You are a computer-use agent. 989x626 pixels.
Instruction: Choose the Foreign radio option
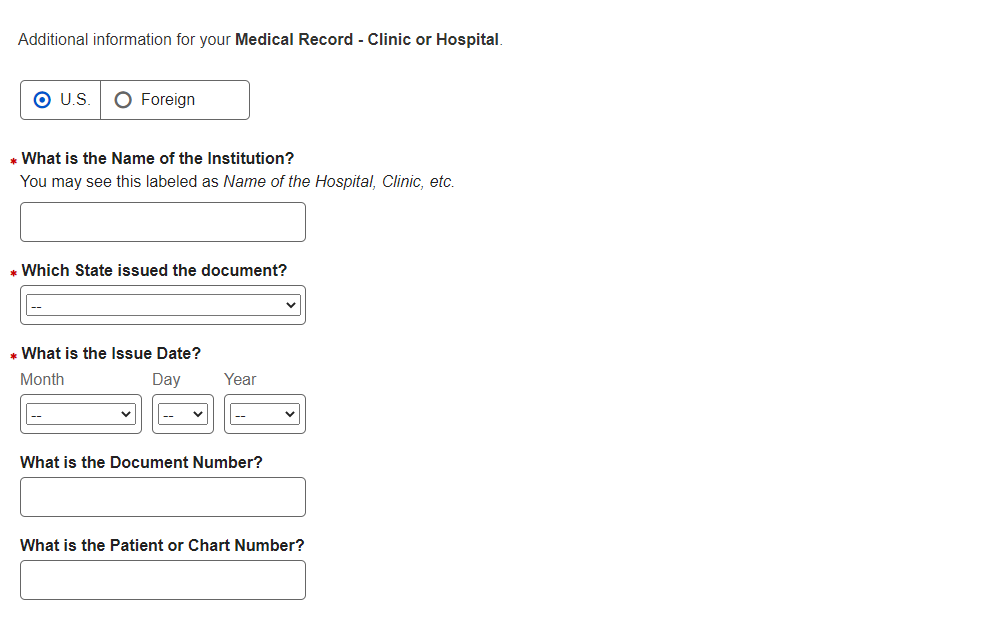coord(123,100)
